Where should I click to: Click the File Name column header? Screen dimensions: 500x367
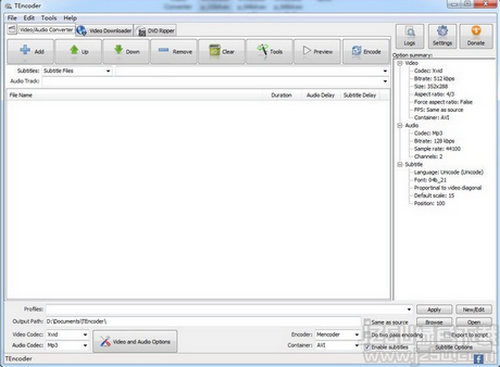pyautogui.click(x=135, y=95)
